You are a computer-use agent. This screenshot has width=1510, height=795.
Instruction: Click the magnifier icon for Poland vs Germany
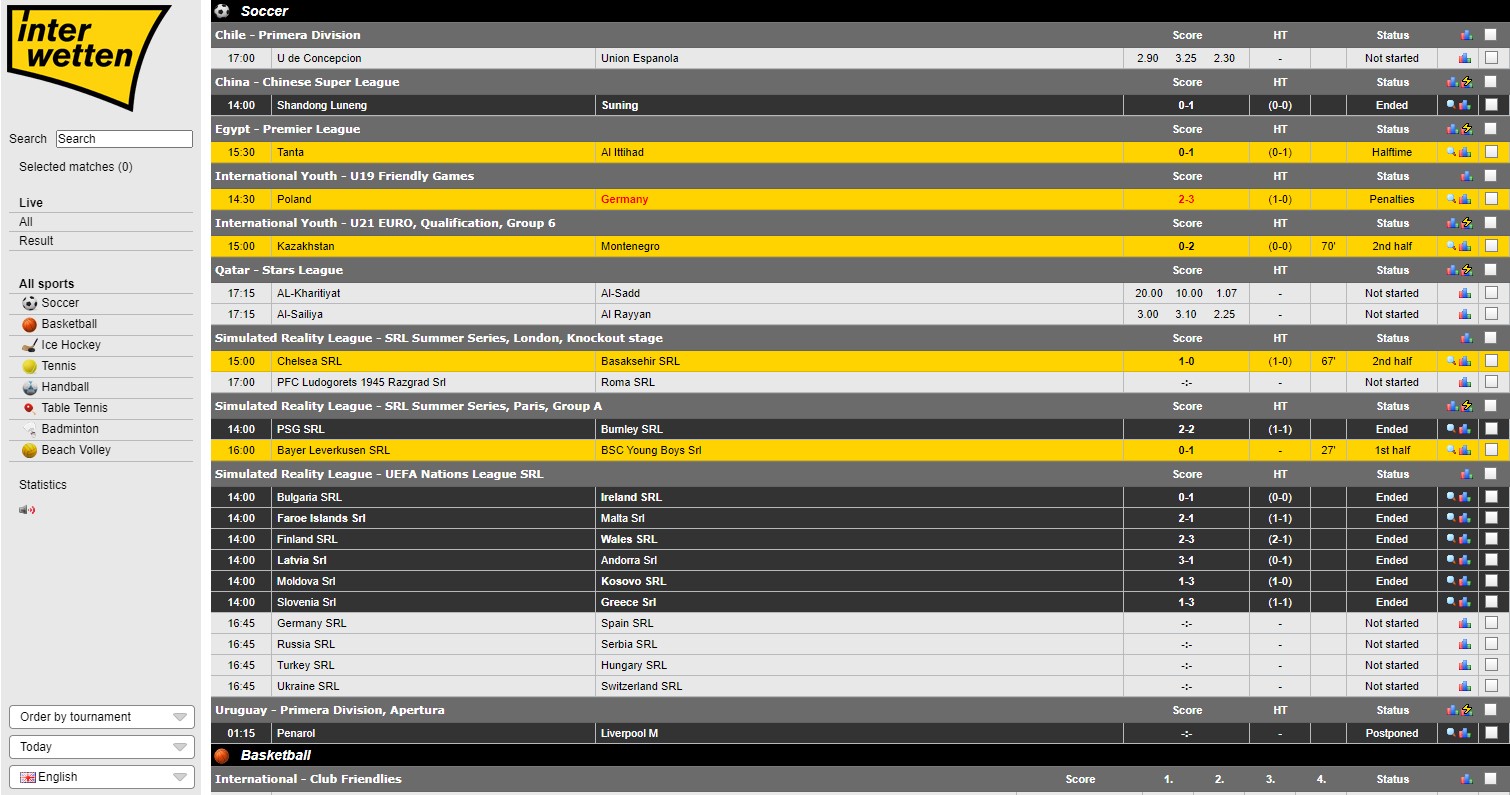point(1451,199)
